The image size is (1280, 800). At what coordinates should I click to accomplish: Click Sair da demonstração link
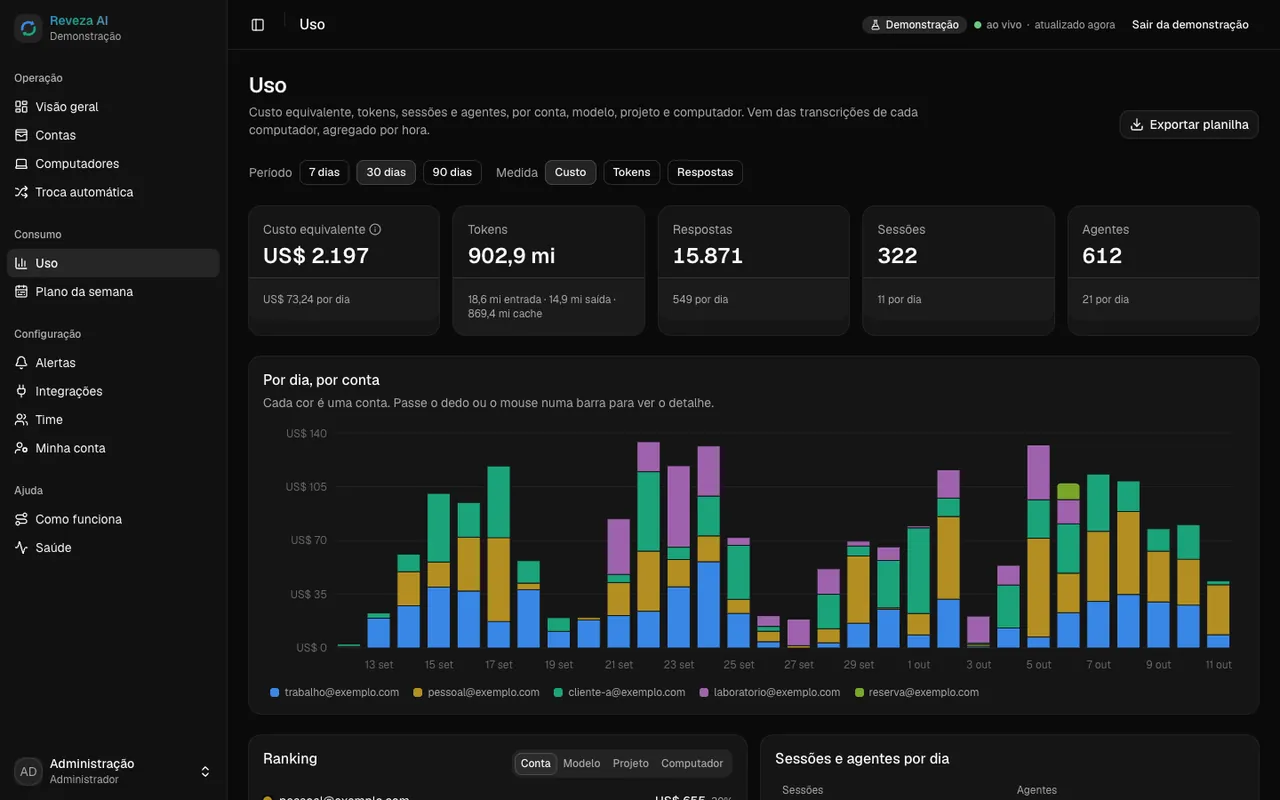tap(1190, 25)
